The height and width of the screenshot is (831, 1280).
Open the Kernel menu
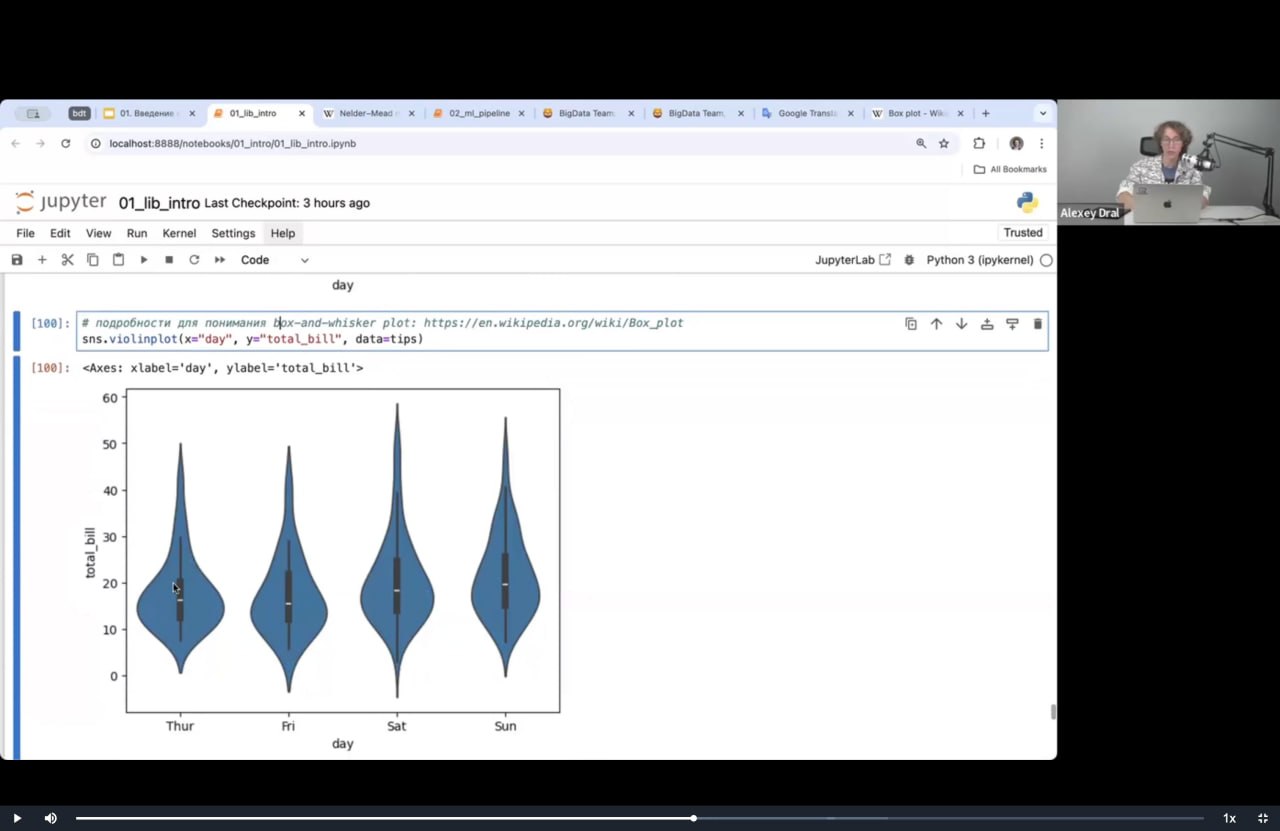point(179,233)
